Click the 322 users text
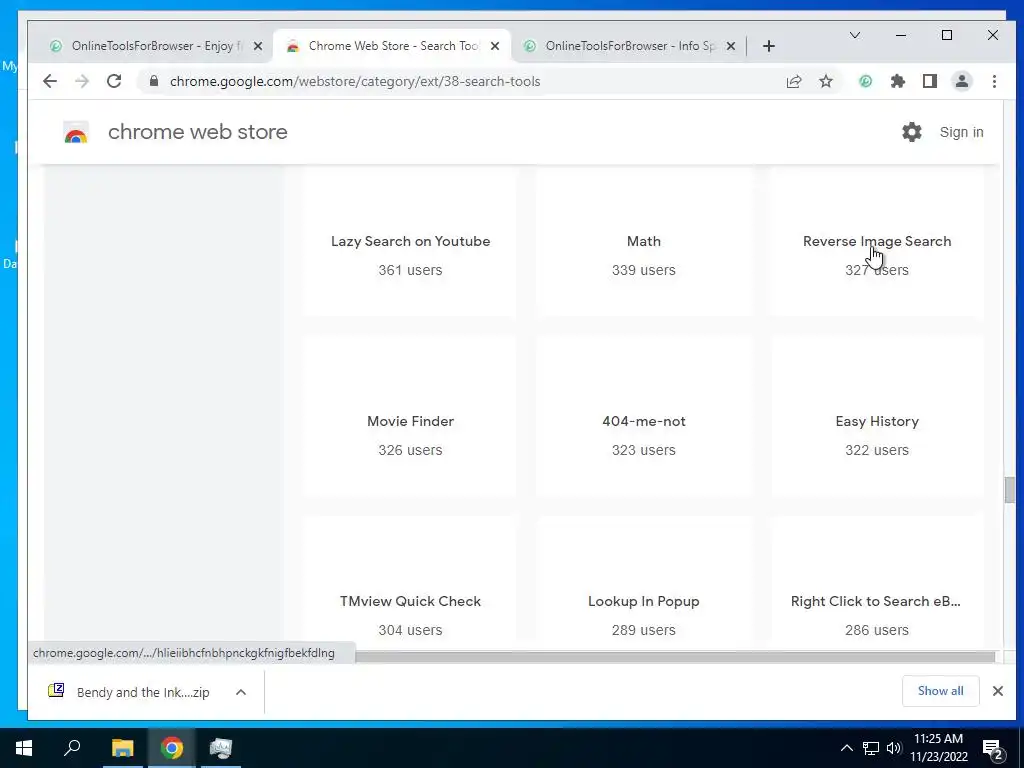The width and height of the screenshot is (1024, 768). [876, 451]
